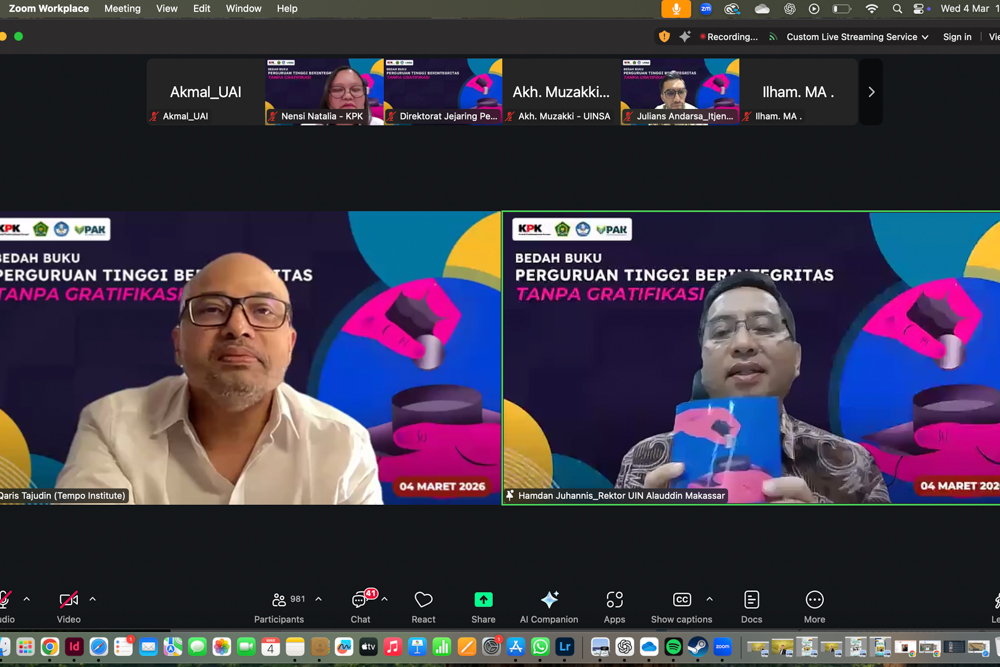Screen dimensions: 1000x667
Task: Toggle Show captions
Action: tap(681, 606)
